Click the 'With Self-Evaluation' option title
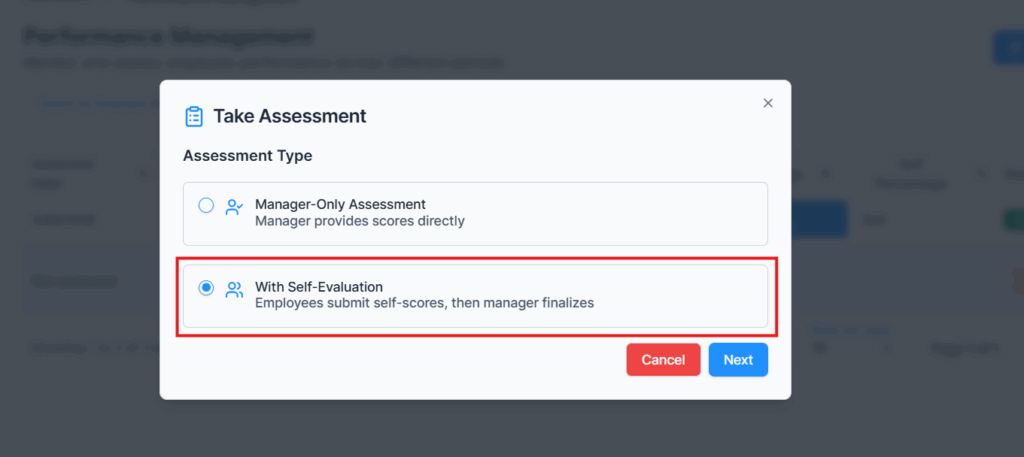1024x457 pixels. click(318, 287)
